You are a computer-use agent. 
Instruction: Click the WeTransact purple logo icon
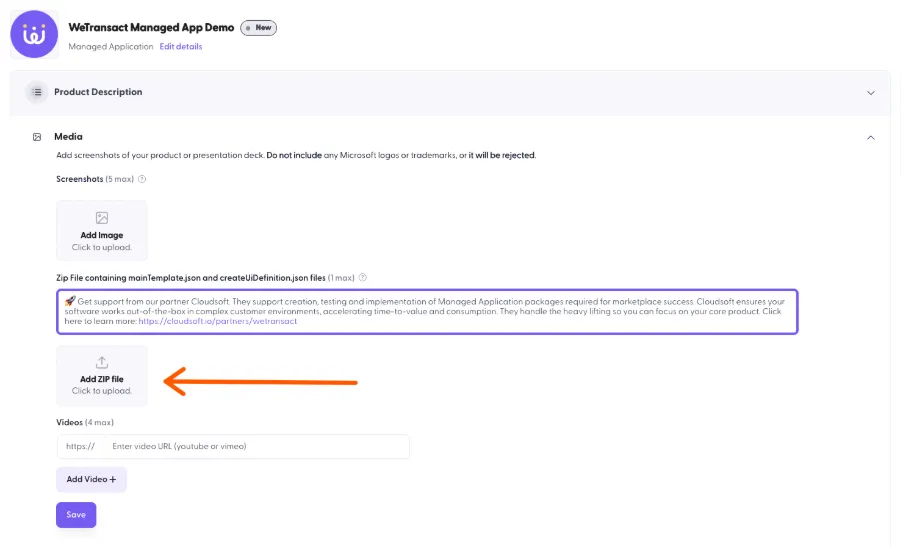point(34,34)
